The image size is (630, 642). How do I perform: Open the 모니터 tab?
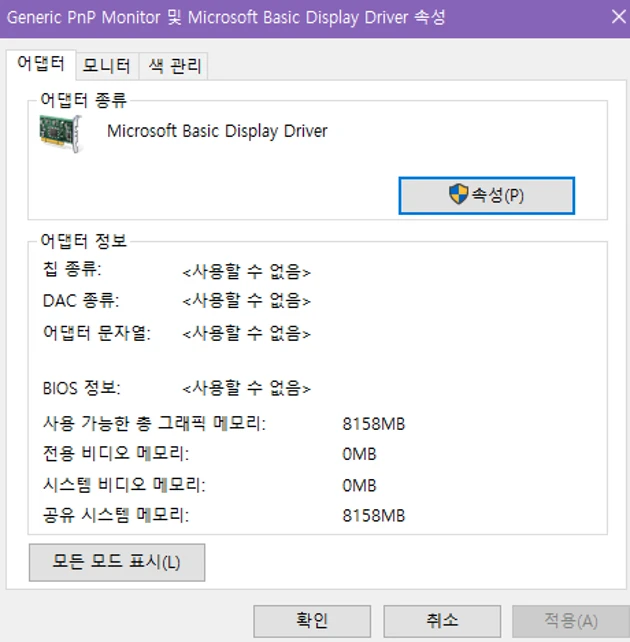[x=107, y=66]
